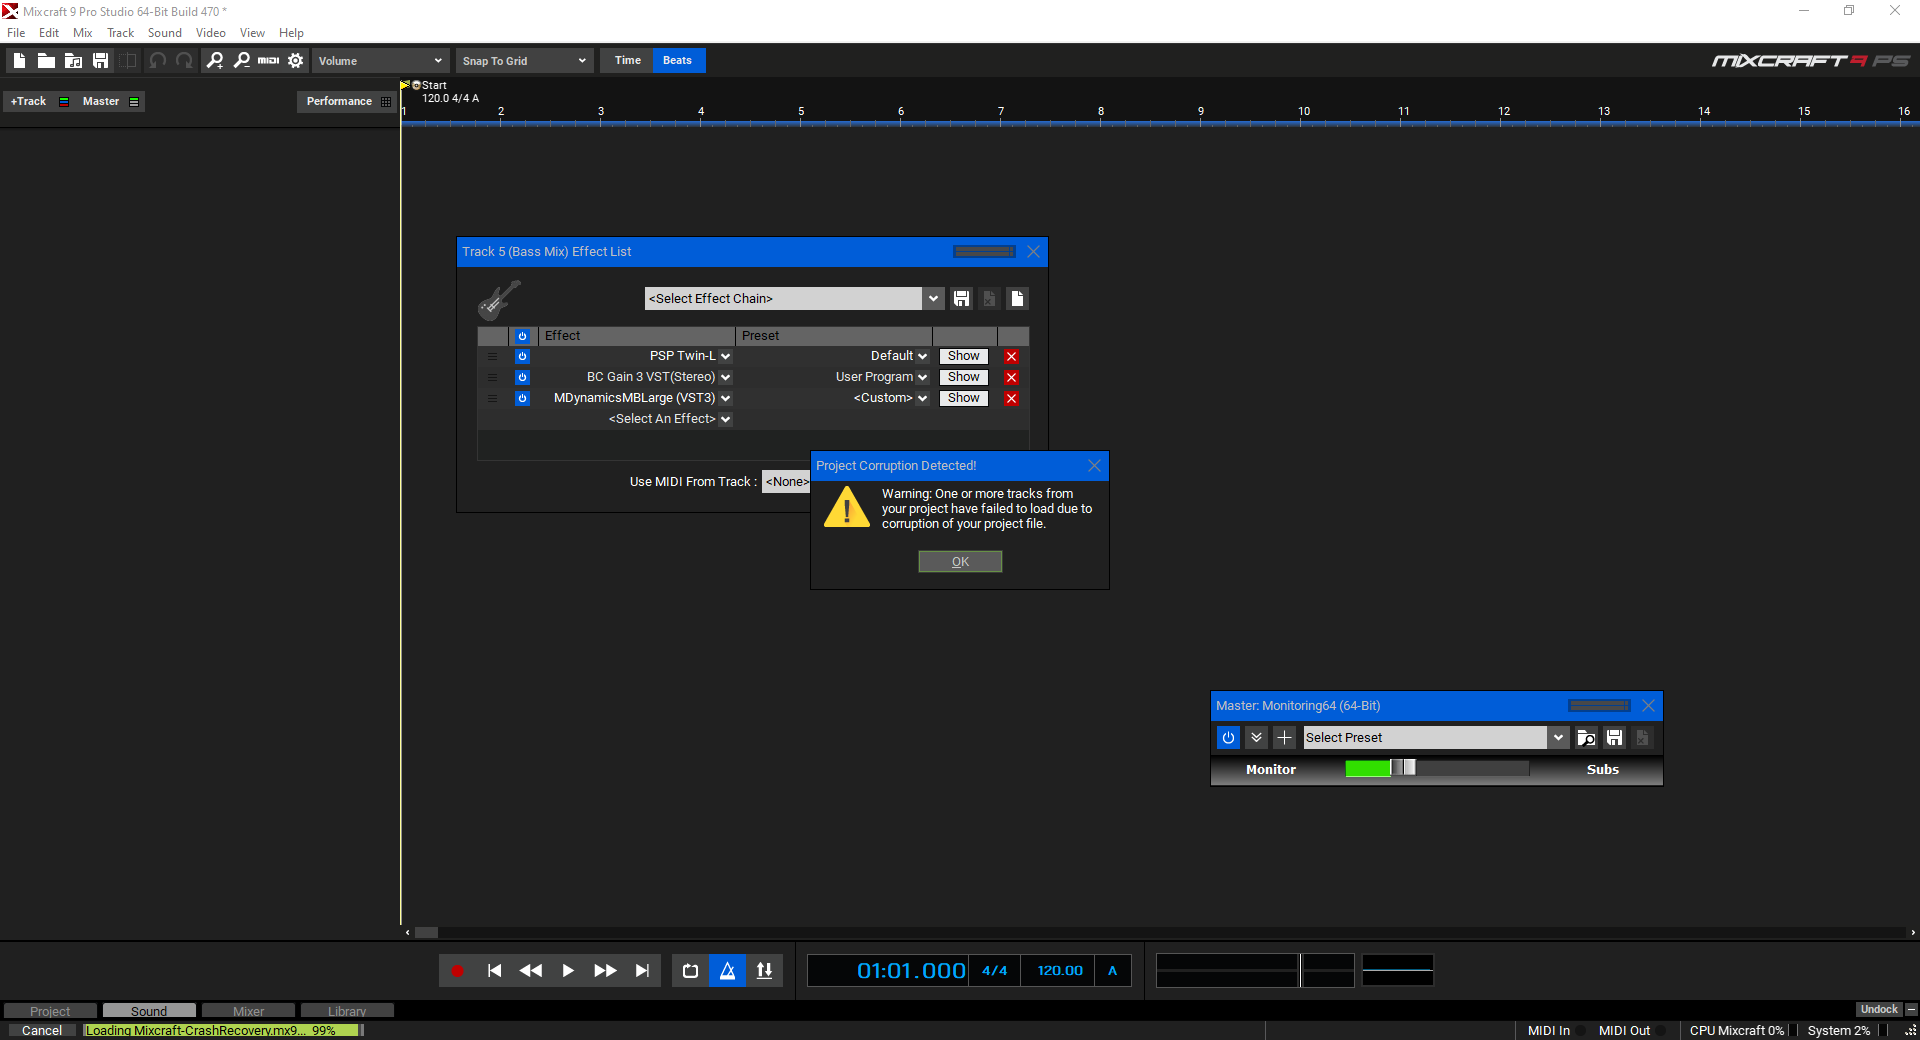
Task: Show the BC Gain 3 effect window
Action: (964, 378)
